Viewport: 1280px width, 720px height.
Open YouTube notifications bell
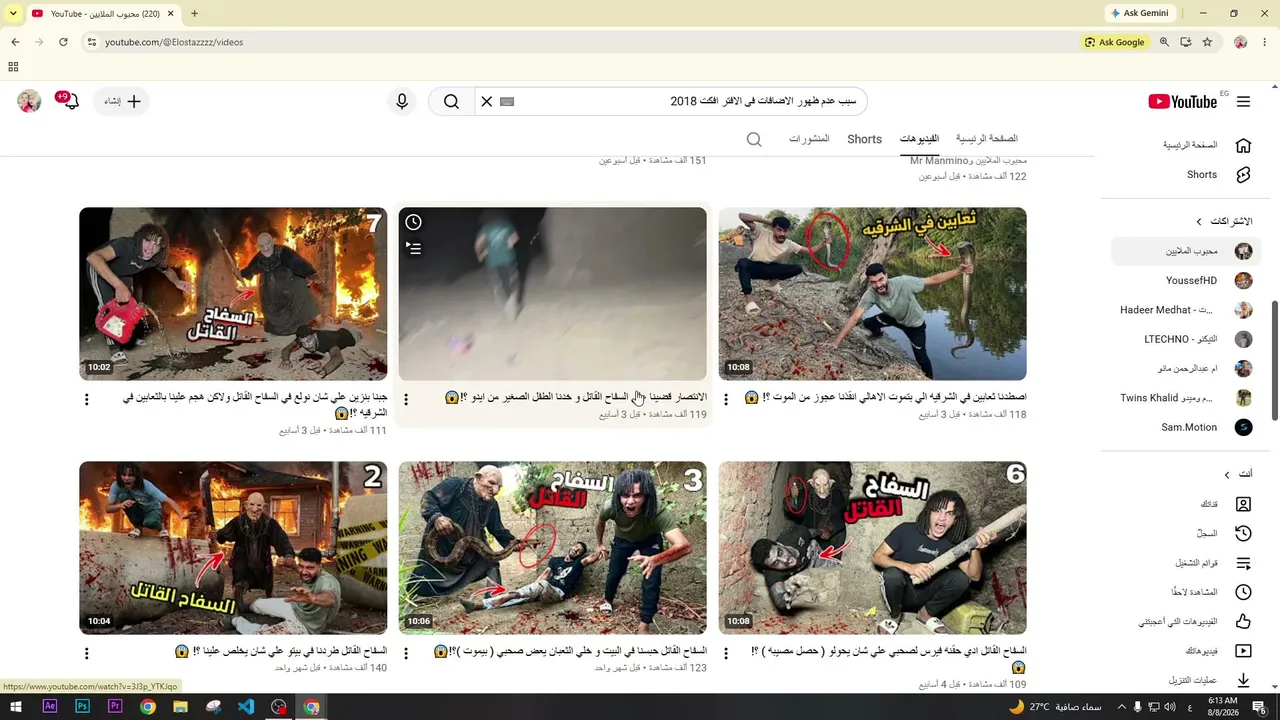tap(70, 101)
